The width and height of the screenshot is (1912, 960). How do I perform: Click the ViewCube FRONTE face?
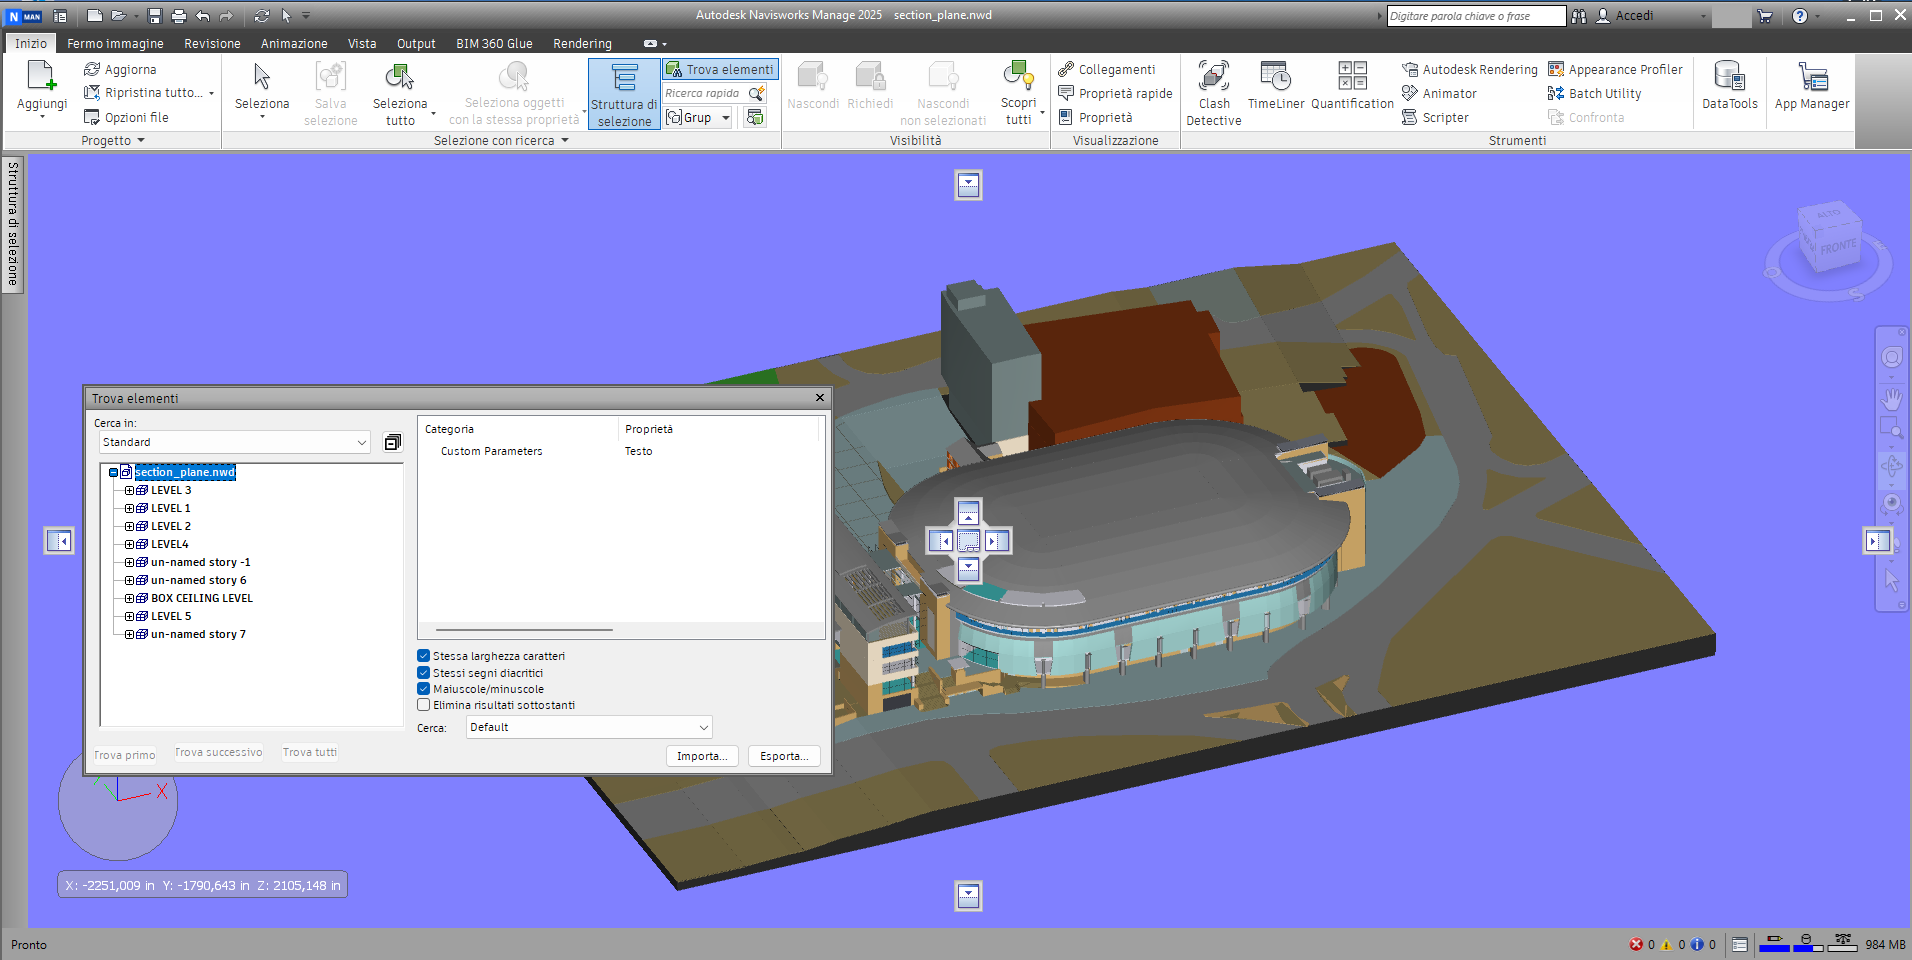(x=1838, y=247)
